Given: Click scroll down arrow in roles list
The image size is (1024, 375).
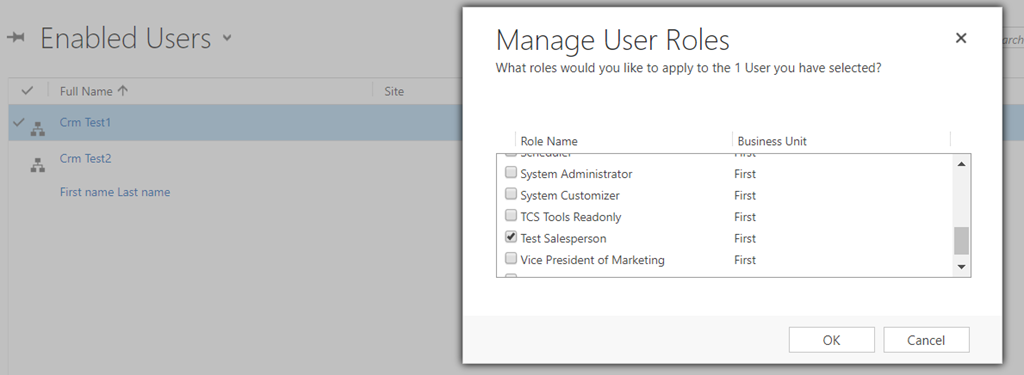Looking at the screenshot, I should pyautogui.click(x=961, y=267).
